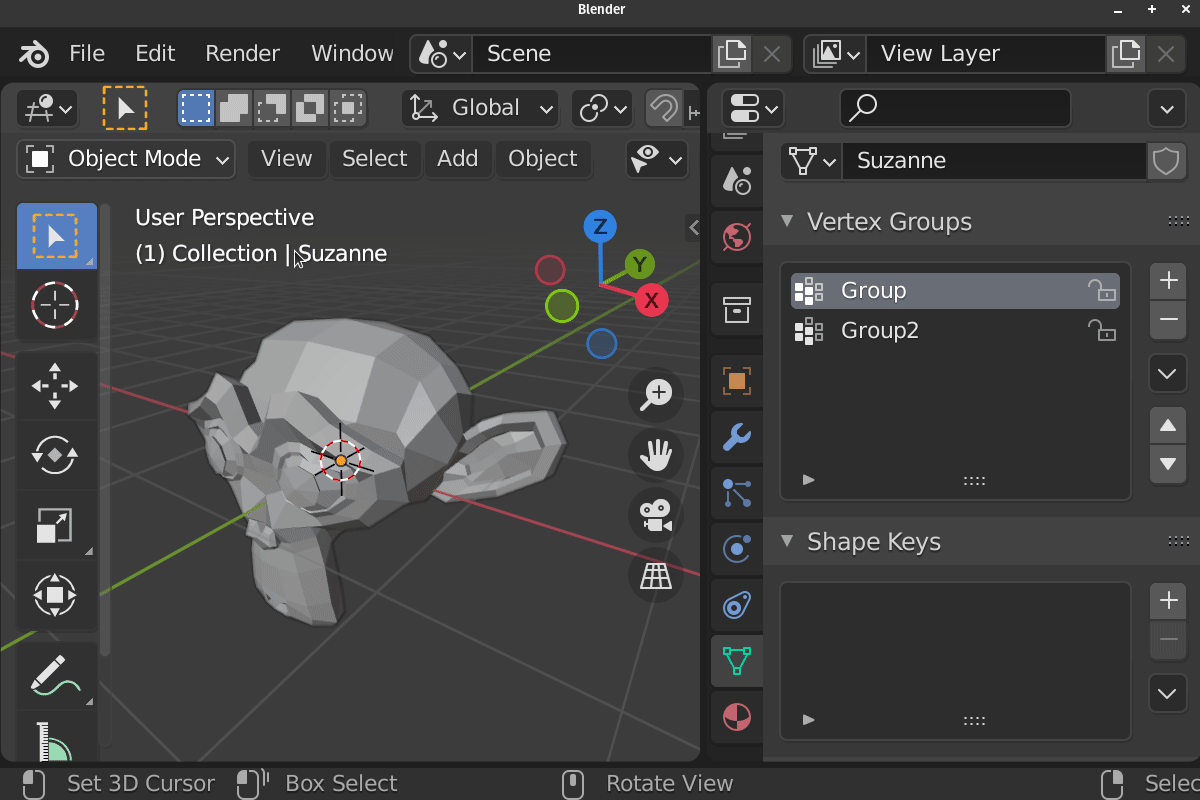Click the Y axis on navigation gizmo
The width and height of the screenshot is (1200, 800).
640,265
